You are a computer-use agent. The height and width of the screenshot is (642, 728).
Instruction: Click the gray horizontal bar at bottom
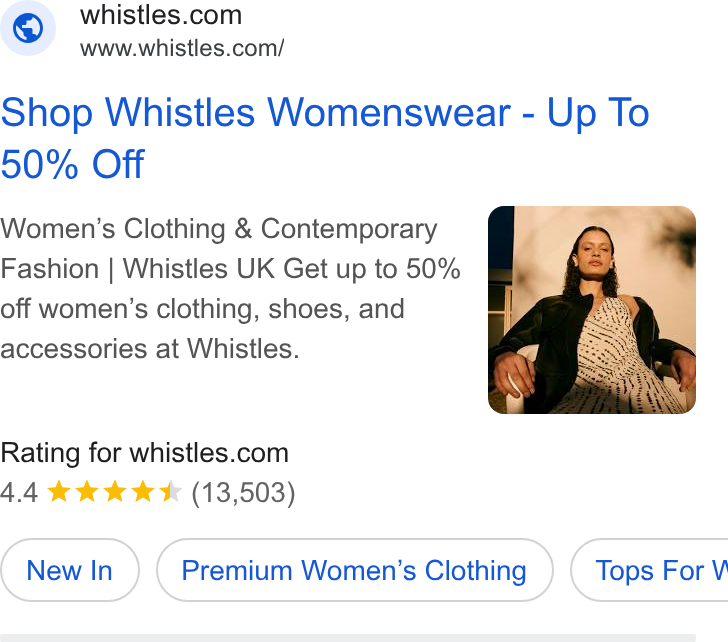coord(348,638)
